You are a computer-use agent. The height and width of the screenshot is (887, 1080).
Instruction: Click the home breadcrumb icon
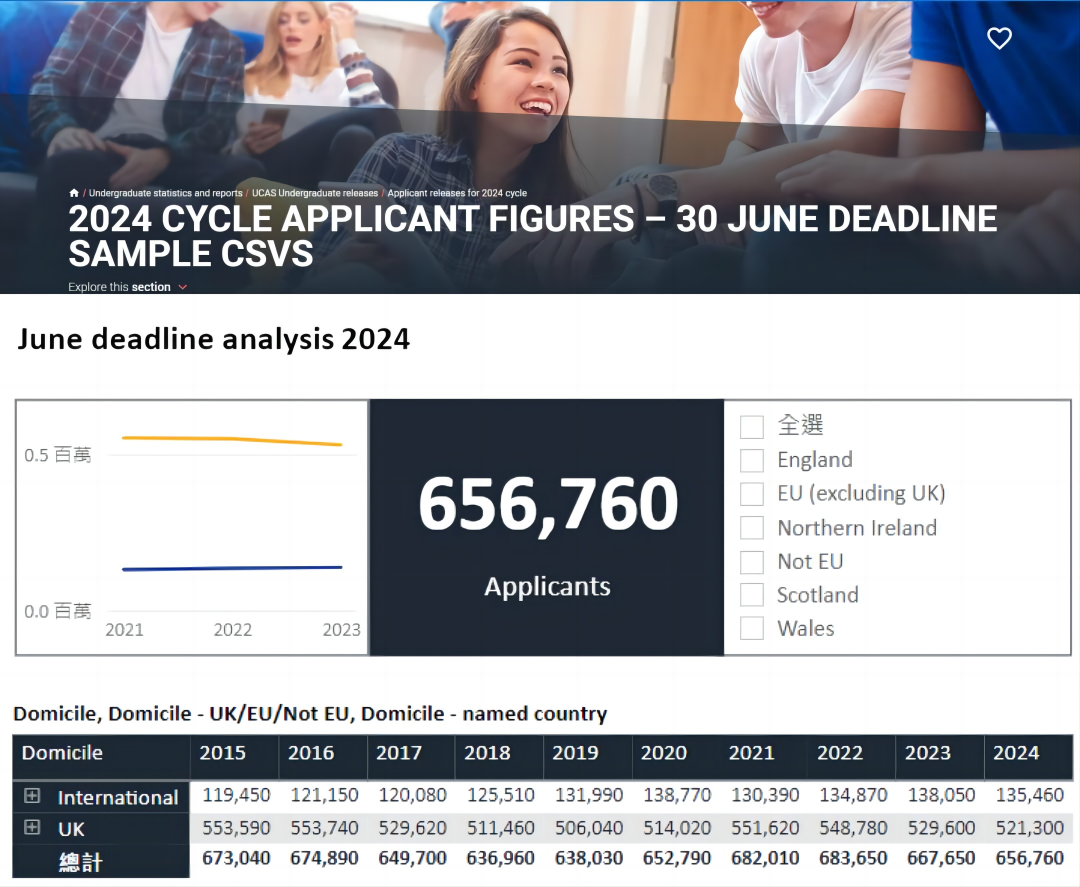[74, 193]
